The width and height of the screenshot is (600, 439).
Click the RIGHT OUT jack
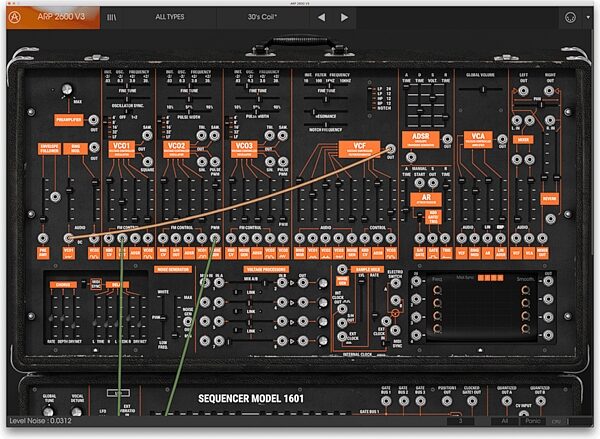pos(549,91)
